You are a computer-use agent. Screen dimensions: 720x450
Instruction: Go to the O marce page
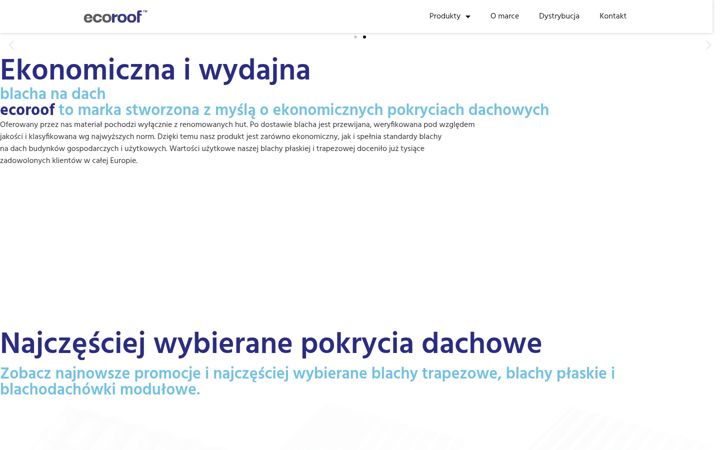pos(504,16)
